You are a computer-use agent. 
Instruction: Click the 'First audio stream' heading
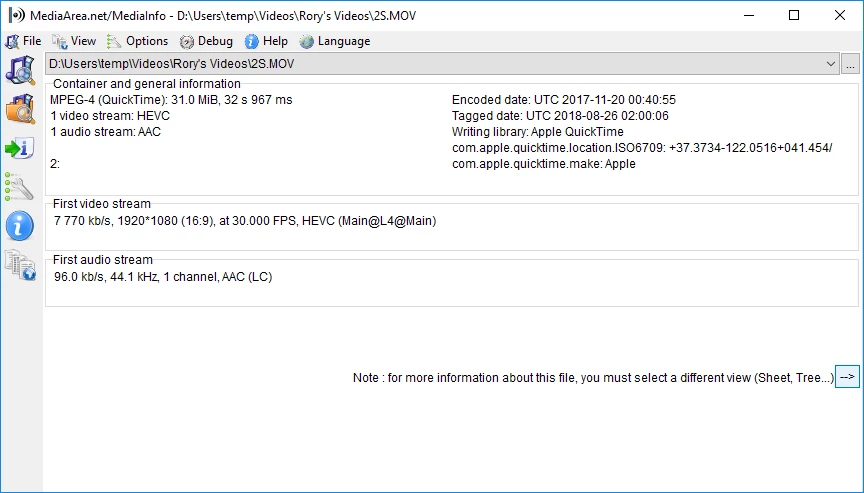[x=102, y=260]
